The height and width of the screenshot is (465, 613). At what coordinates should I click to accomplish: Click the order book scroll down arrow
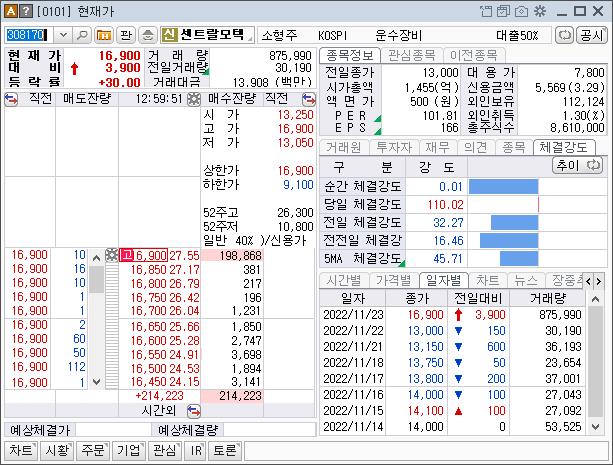pyautogui.click(x=97, y=381)
